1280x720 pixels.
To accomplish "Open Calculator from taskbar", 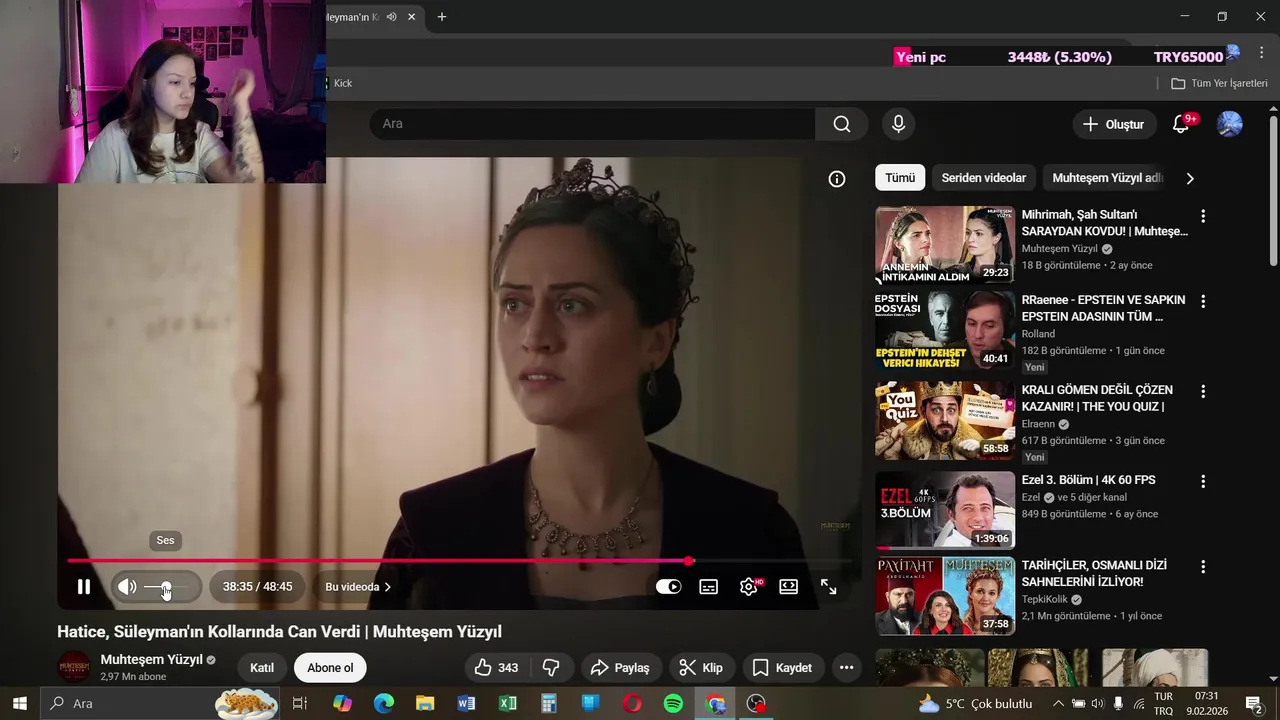I will click(x=549, y=703).
